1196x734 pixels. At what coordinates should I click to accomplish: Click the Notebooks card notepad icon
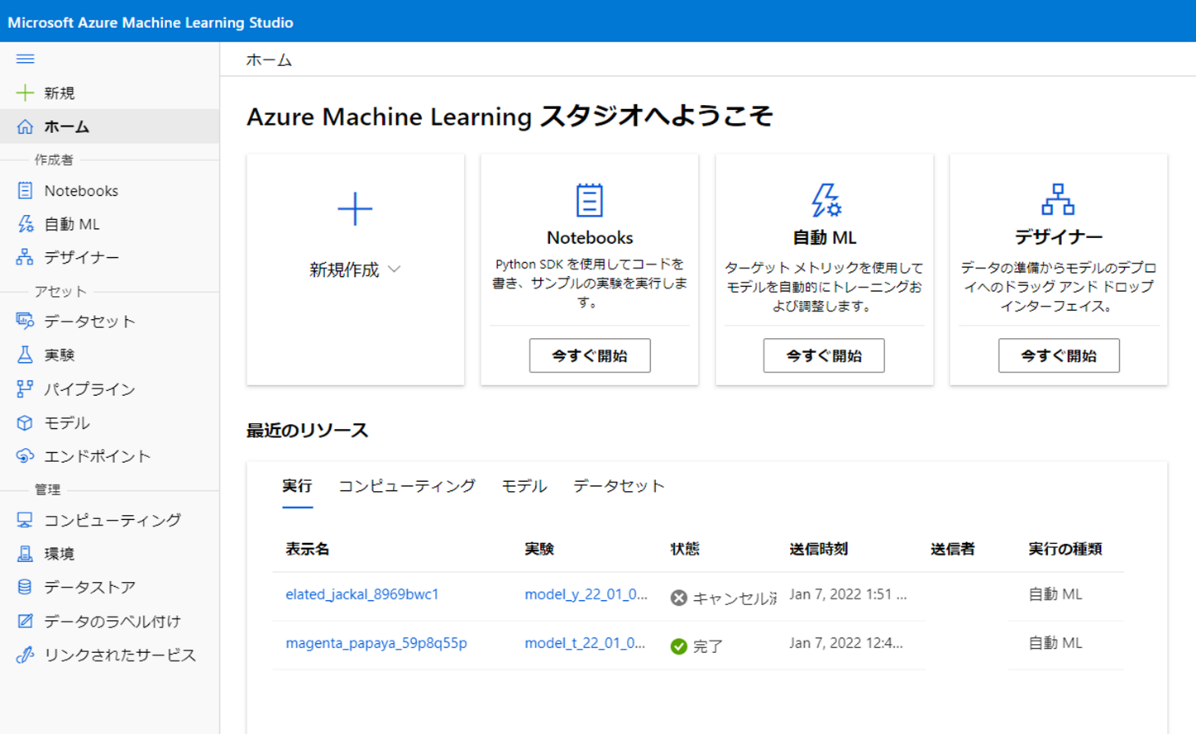point(590,201)
